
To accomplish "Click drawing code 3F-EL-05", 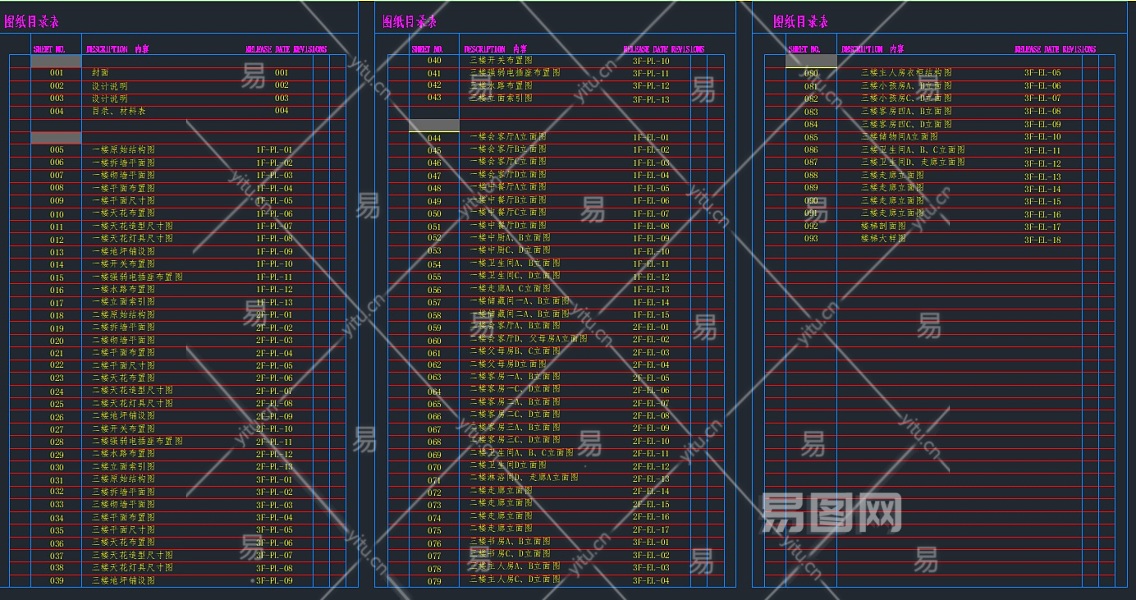I will [x=1043, y=73].
